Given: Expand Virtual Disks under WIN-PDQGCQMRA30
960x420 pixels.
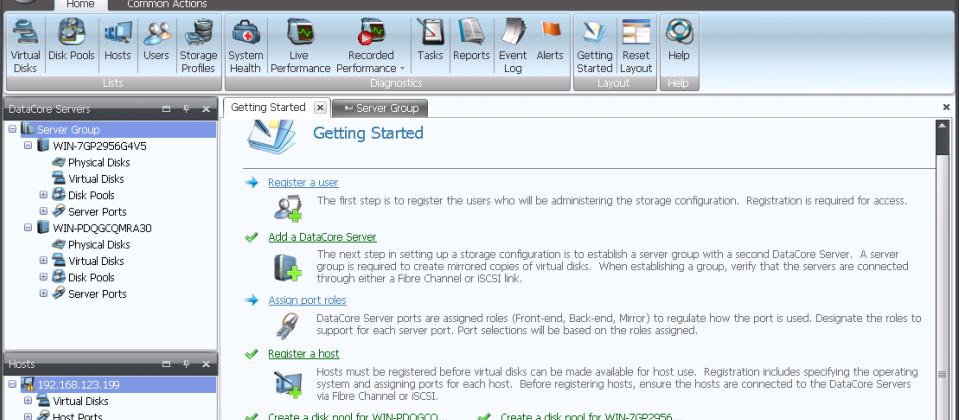Looking at the screenshot, I should [43, 260].
